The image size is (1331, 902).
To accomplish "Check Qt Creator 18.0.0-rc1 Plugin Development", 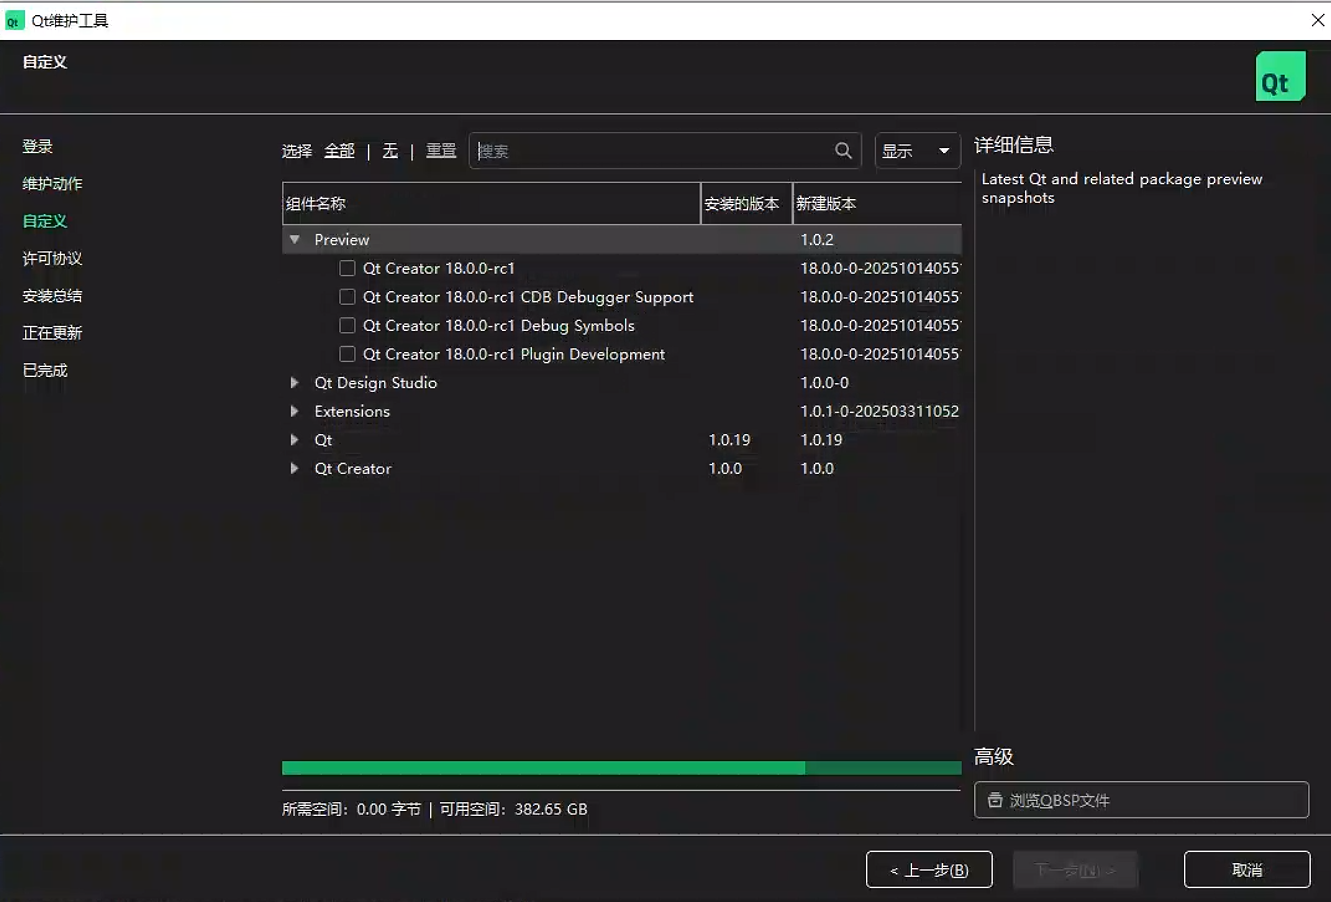I will point(347,354).
